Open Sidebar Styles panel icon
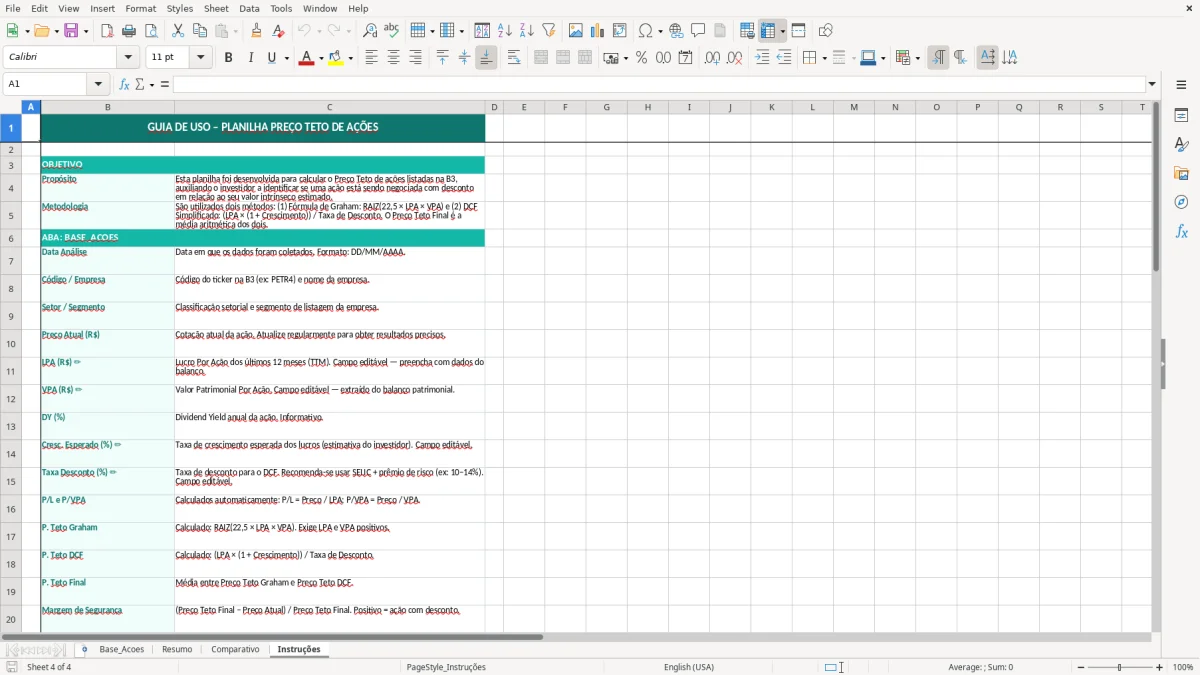This screenshot has height=675, width=1200. [1181, 145]
